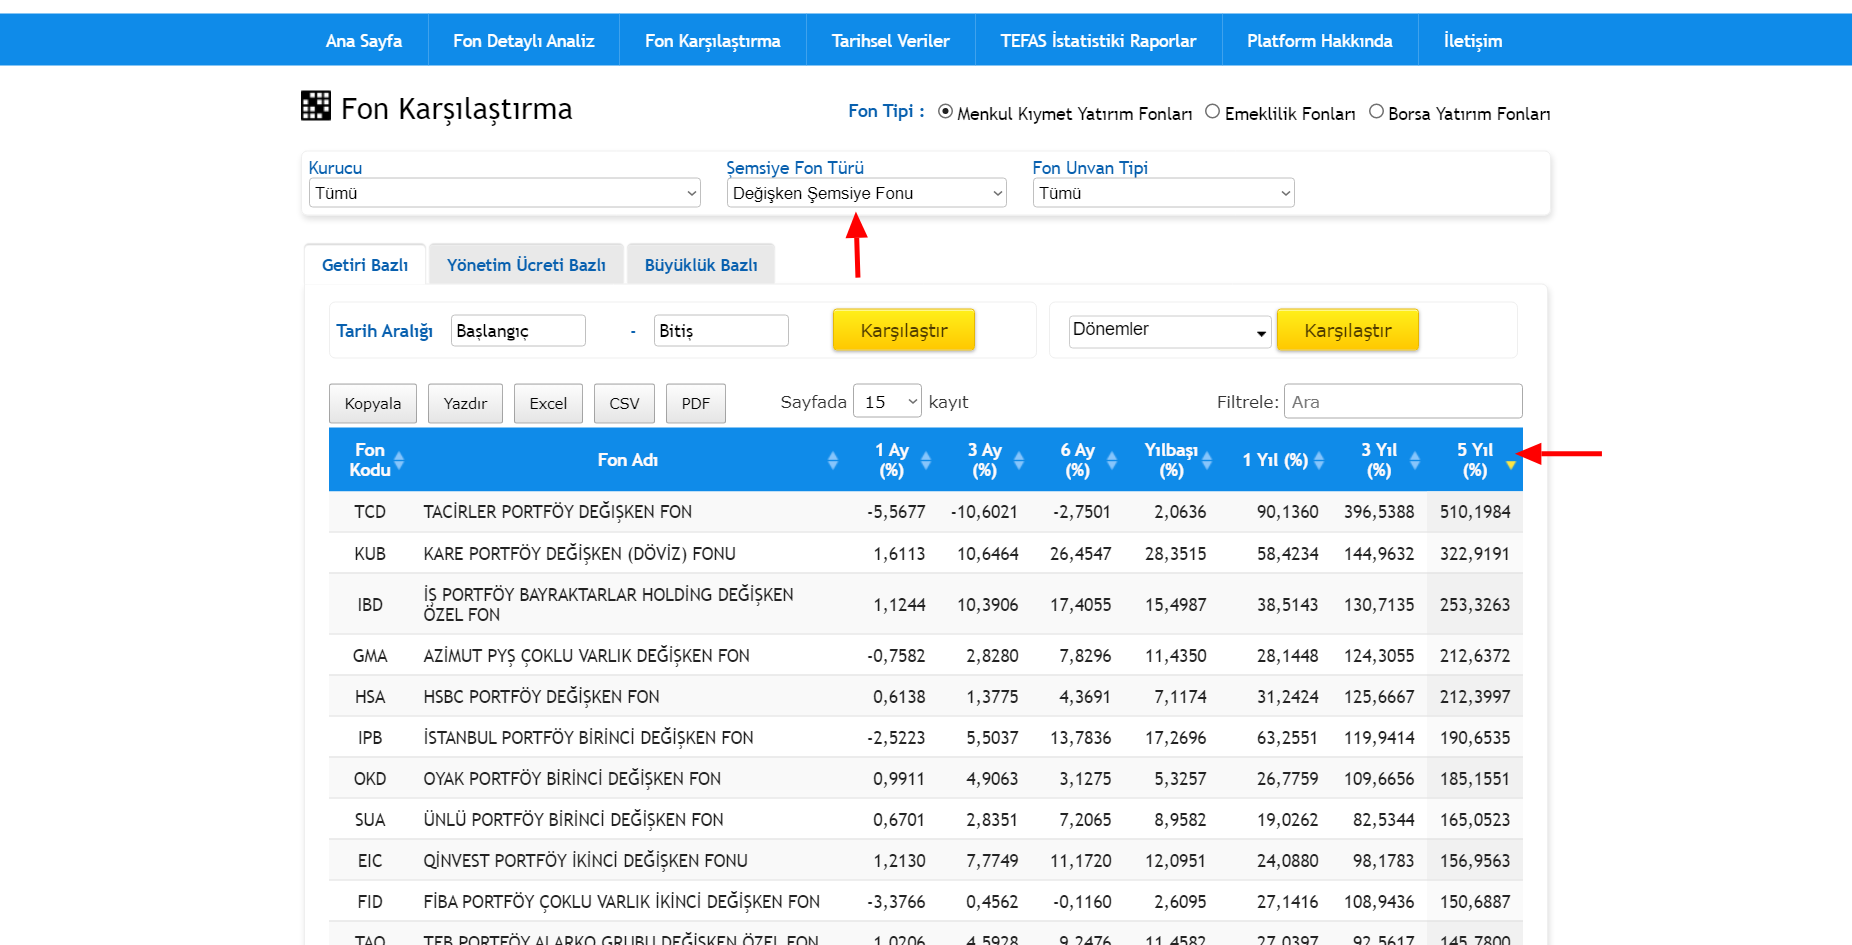Sort by Yılbaşı (%) column
Viewport: 1852px width, 945px height.
[1207, 460]
